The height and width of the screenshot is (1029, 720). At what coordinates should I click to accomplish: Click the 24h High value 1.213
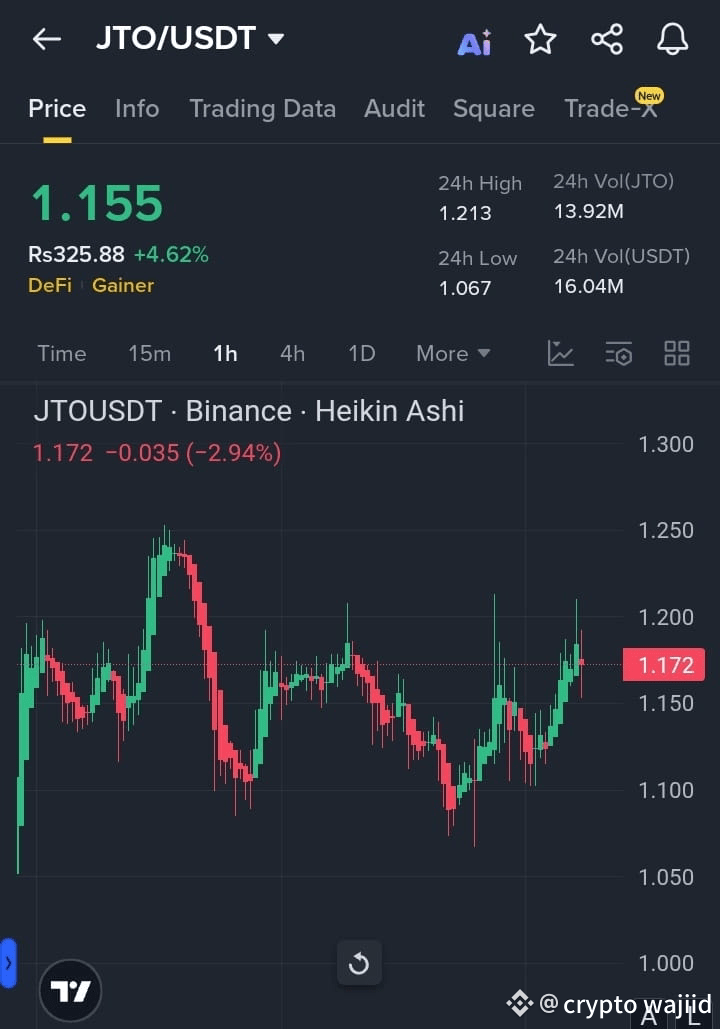465,213
